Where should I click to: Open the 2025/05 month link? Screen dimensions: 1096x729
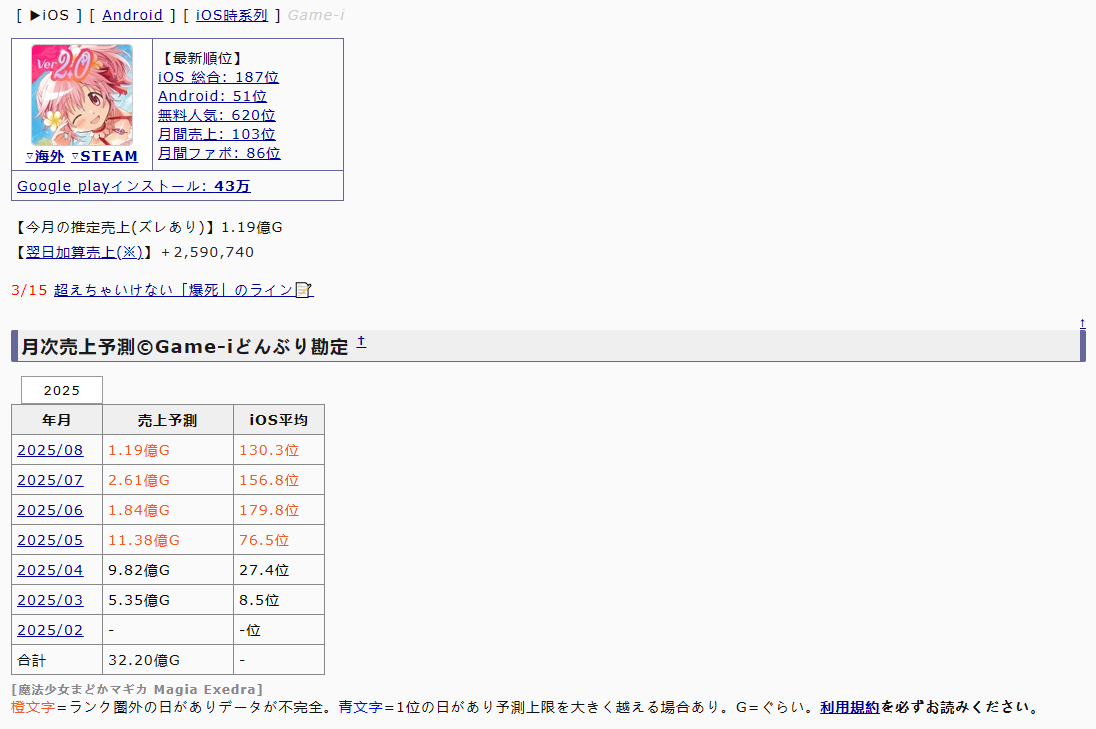pyautogui.click(x=50, y=540)
